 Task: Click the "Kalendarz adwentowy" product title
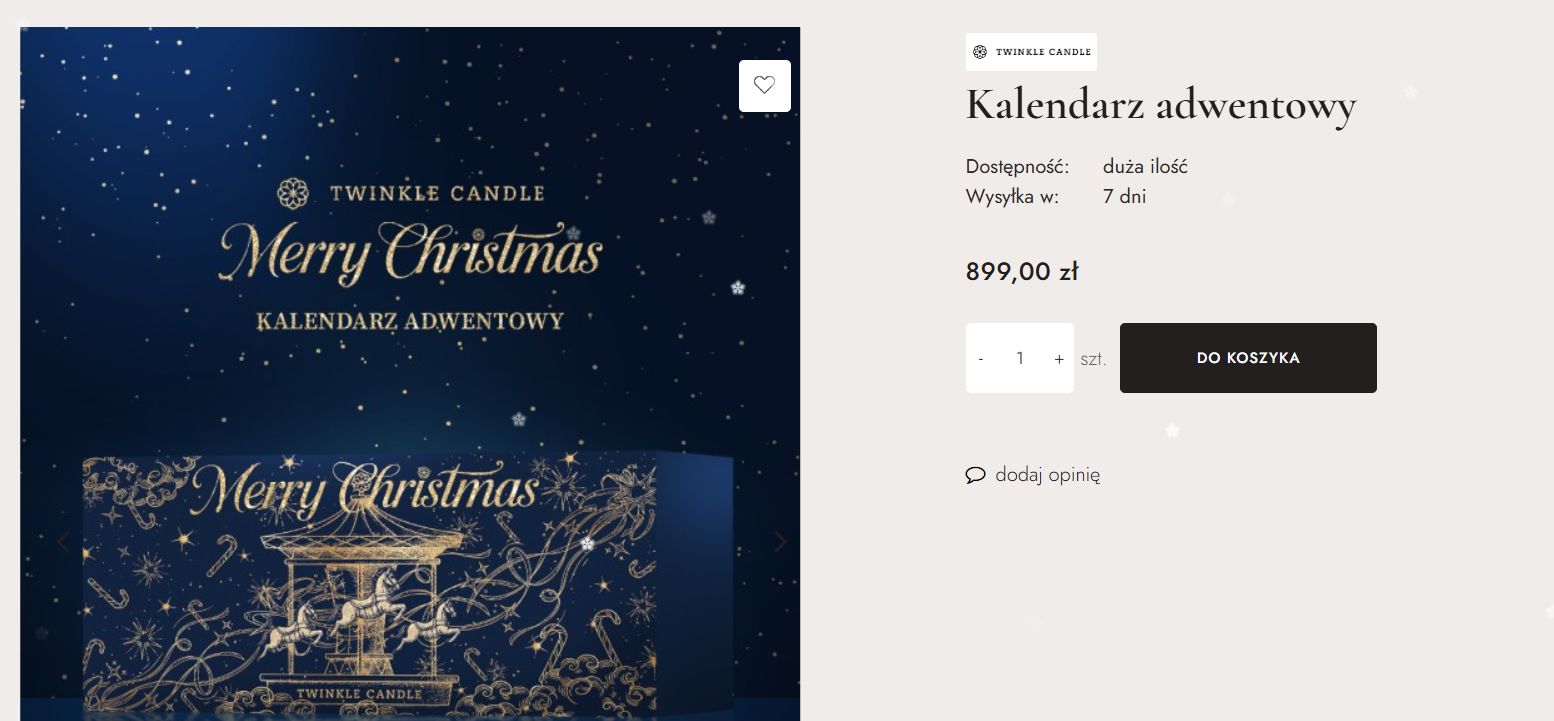coord(1160,104)
